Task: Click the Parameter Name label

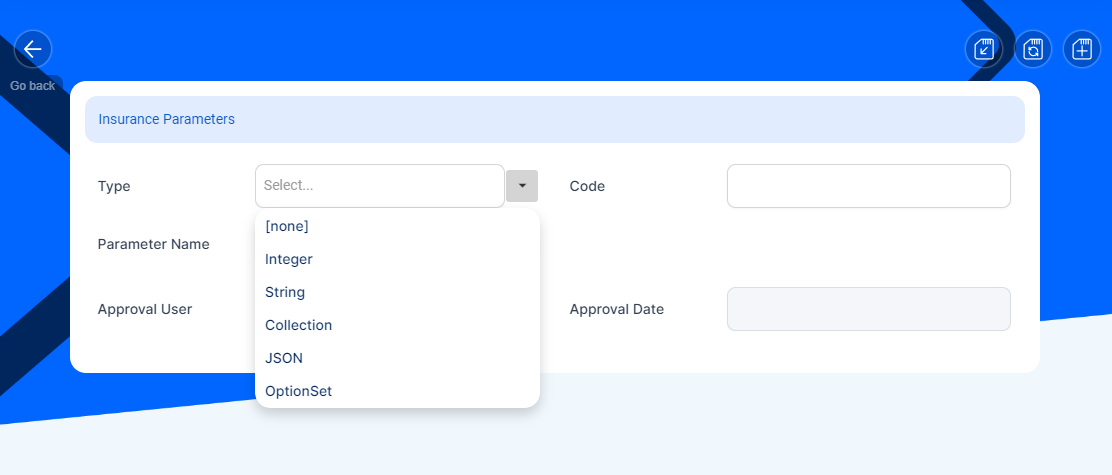Action: point(153,244)
